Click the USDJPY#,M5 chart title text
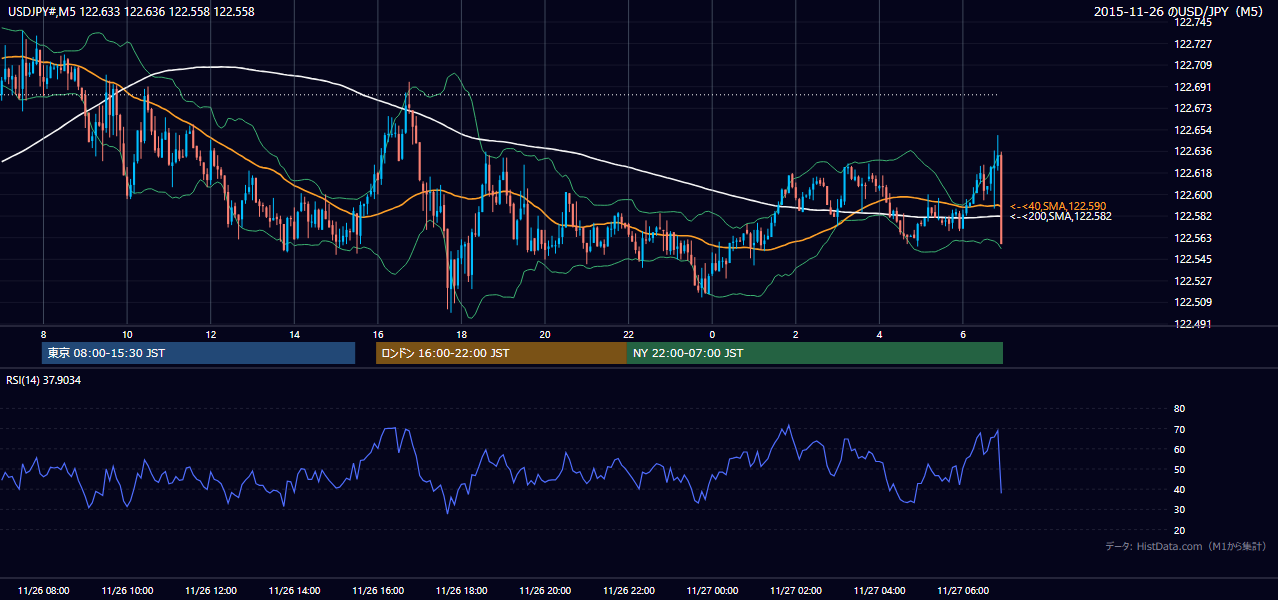The height and width of the screenshot is (600, 1278). pos(131,12)
